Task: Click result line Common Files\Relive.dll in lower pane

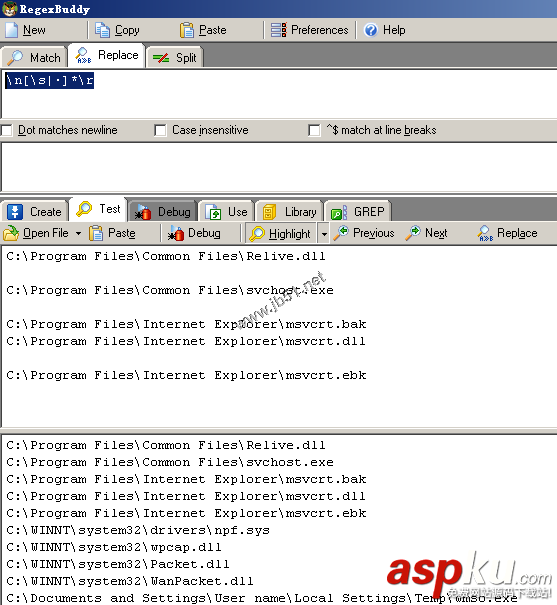Action: pyautogui.click(x=166, y=445)
